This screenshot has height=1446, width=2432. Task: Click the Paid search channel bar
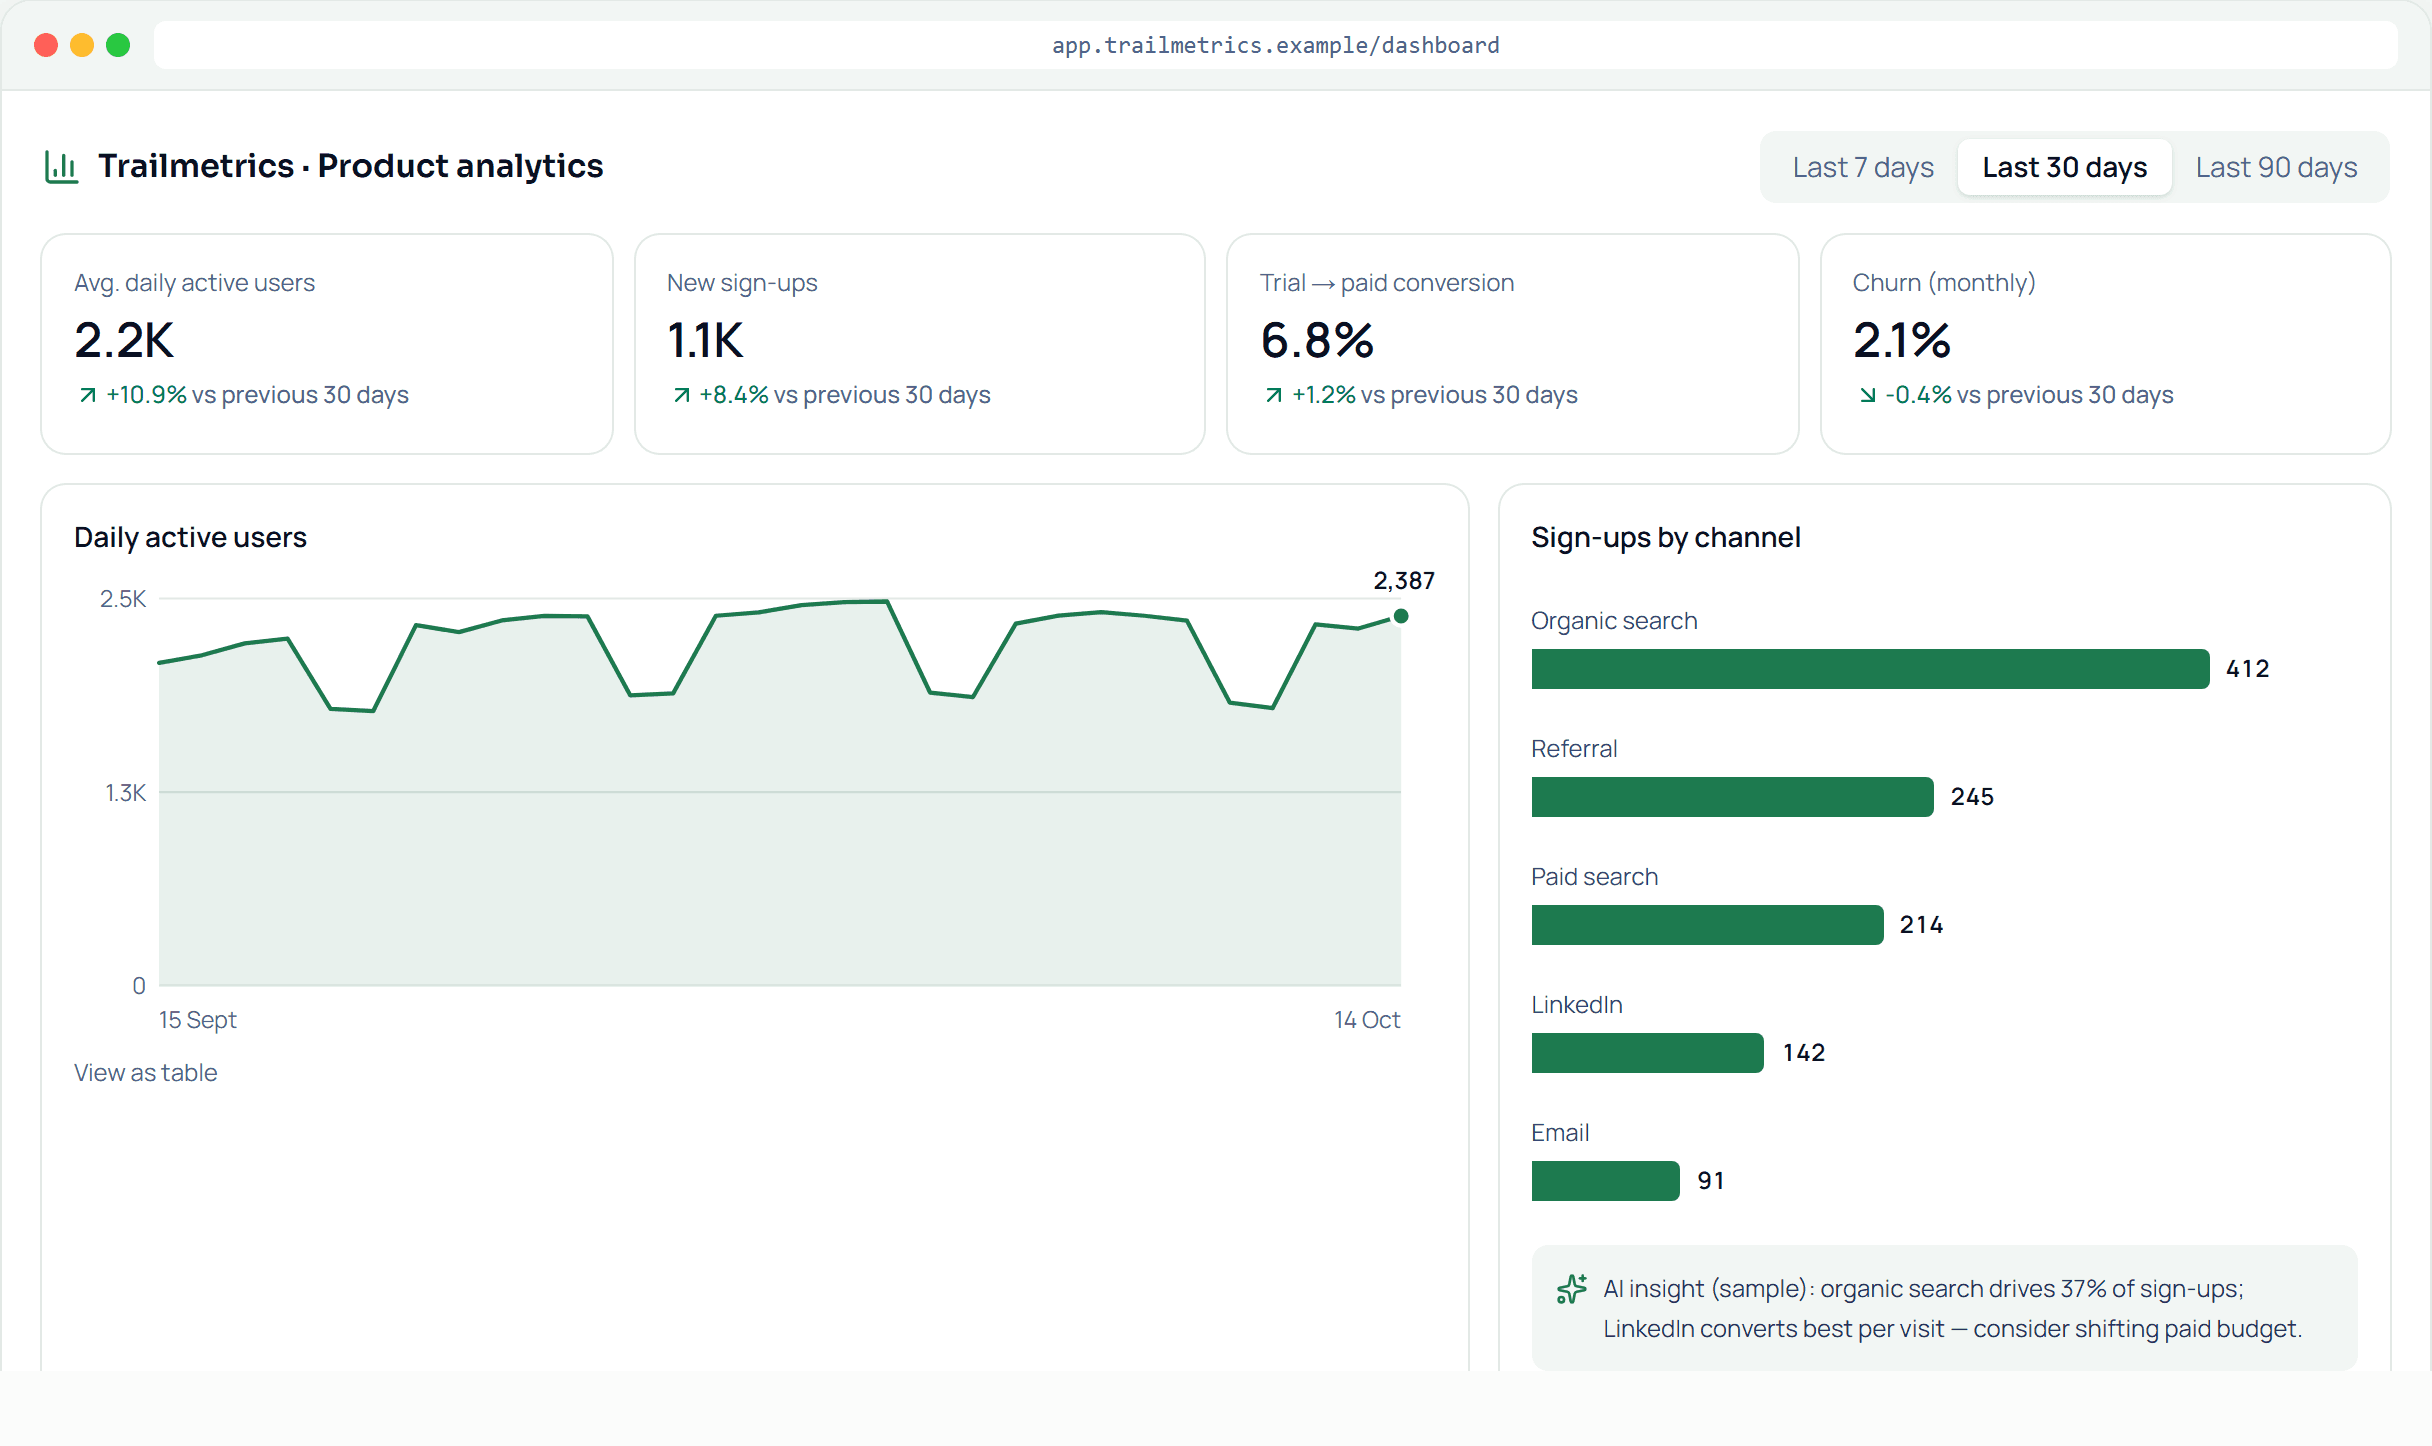pyautogui.click(x=1707, y=925)
